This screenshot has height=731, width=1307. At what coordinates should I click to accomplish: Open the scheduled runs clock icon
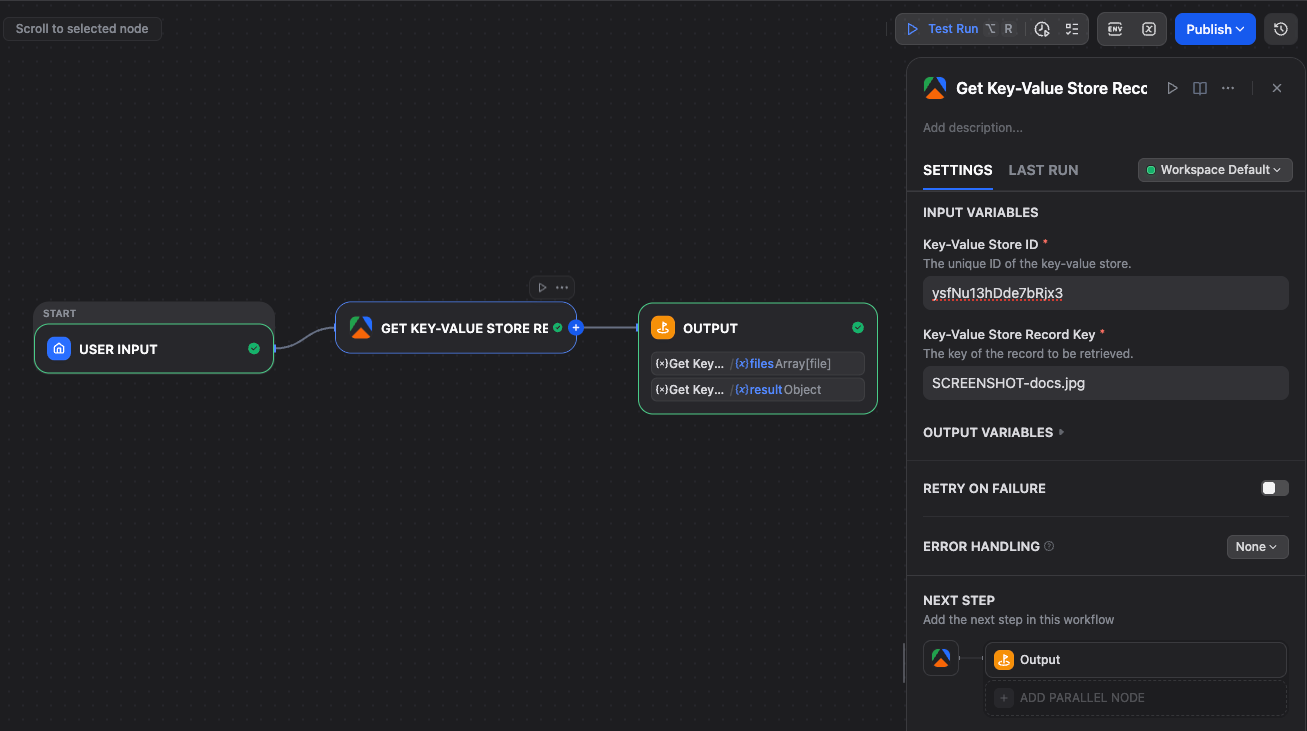pyautogui.click(x=1041, y=29)
